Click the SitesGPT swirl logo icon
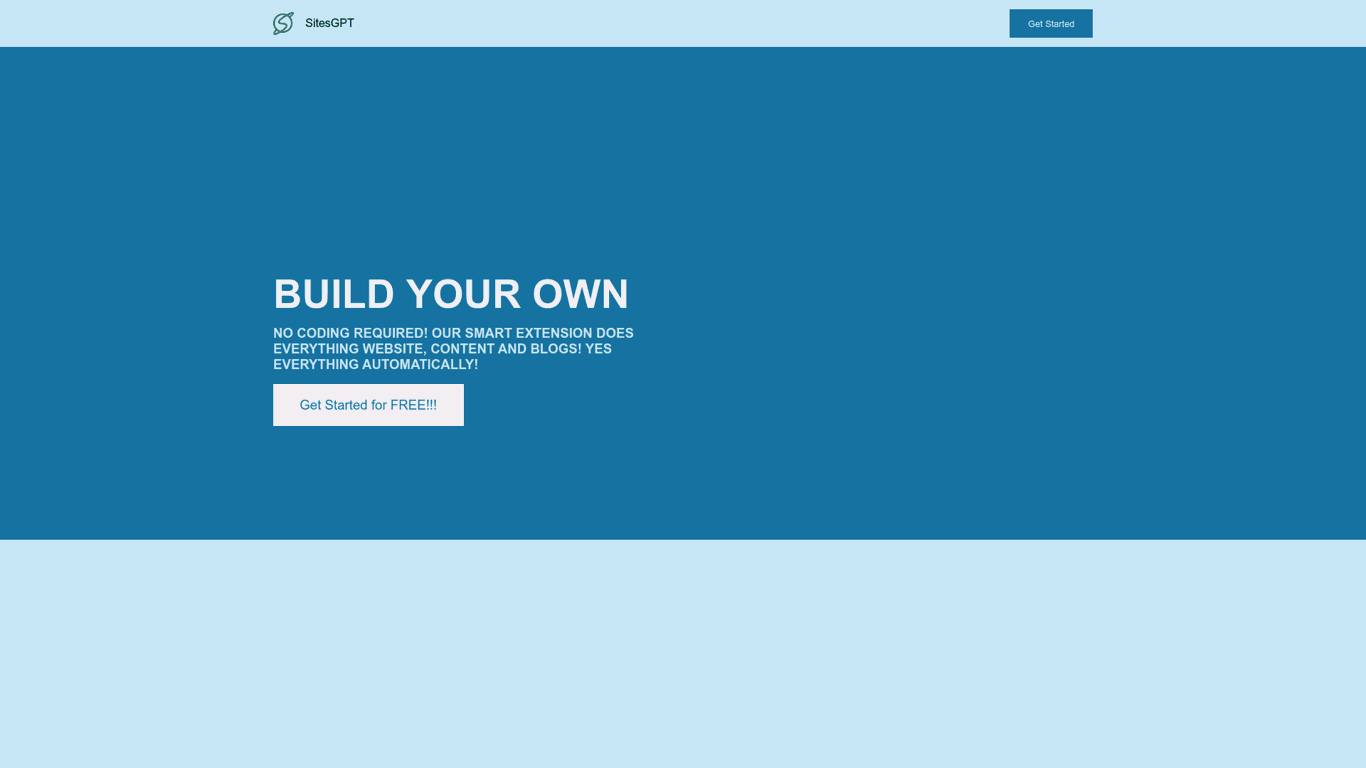The image size is (1366, 768). coord(283,23)
